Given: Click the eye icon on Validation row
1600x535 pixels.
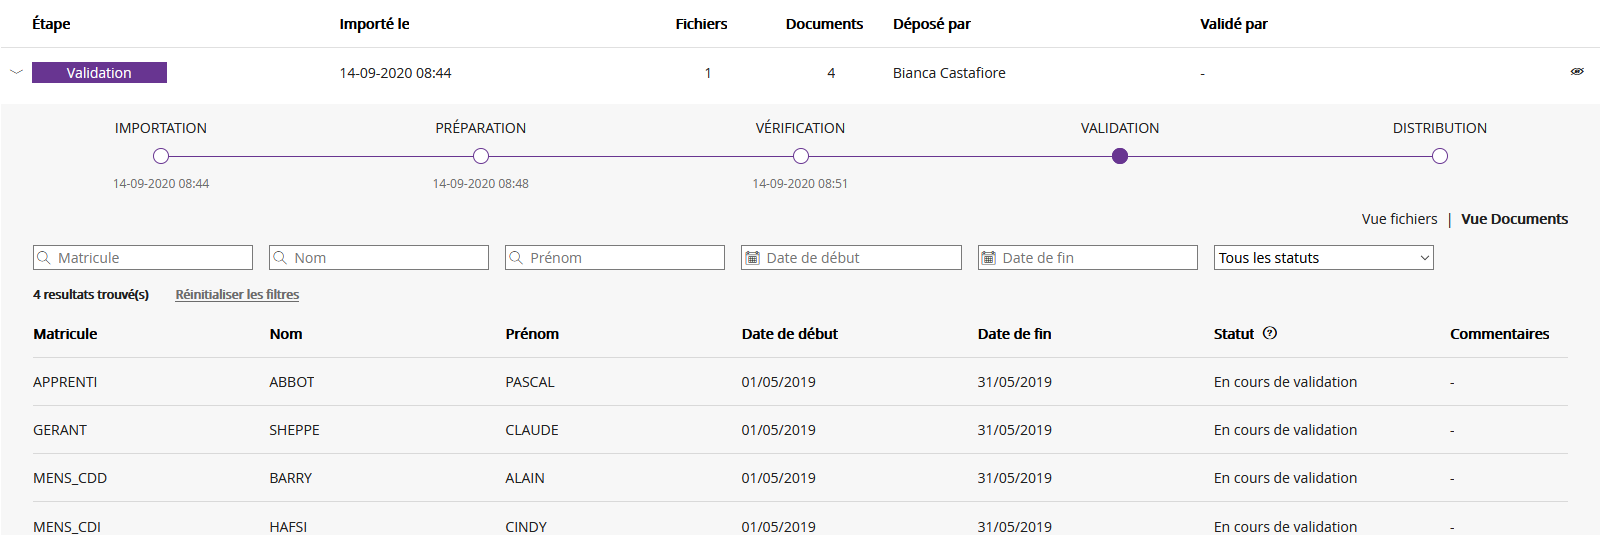Looking at the screenshot, I should click(x=1577, y=72).
